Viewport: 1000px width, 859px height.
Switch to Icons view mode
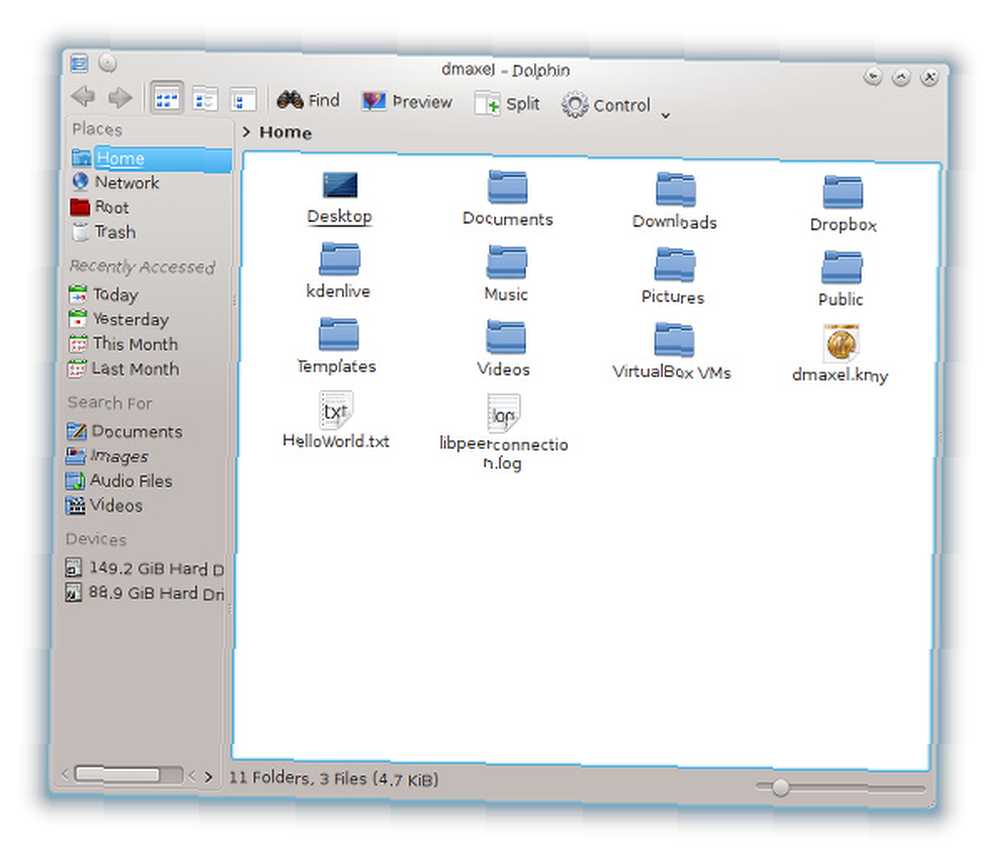[x=167, y=98]
